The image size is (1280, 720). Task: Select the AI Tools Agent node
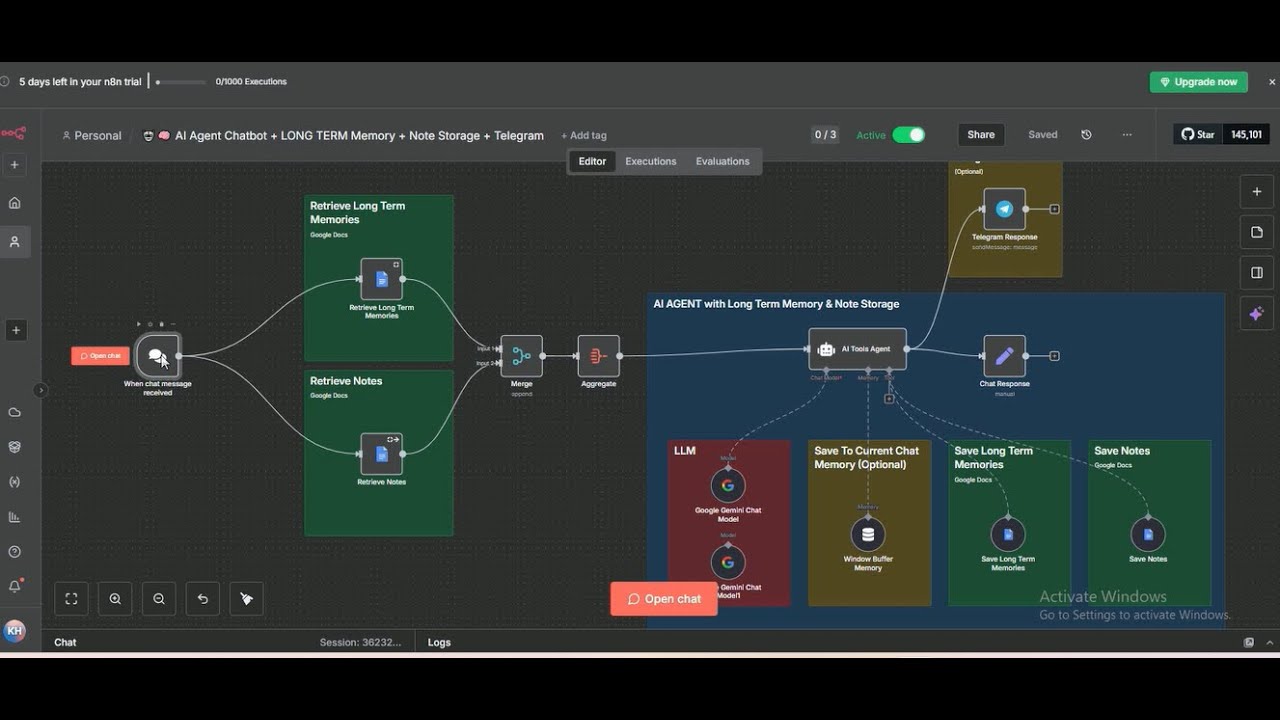pos(858,349)
